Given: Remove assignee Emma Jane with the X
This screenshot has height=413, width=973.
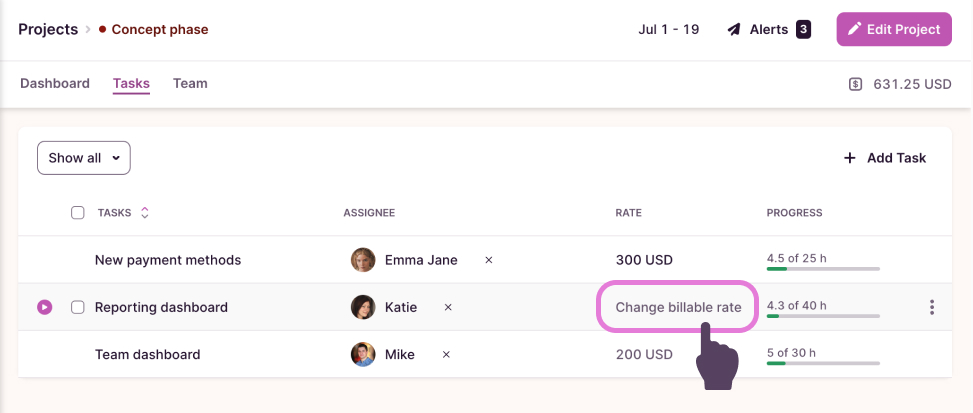Looking at the screenshot, I should coord(488,260).
